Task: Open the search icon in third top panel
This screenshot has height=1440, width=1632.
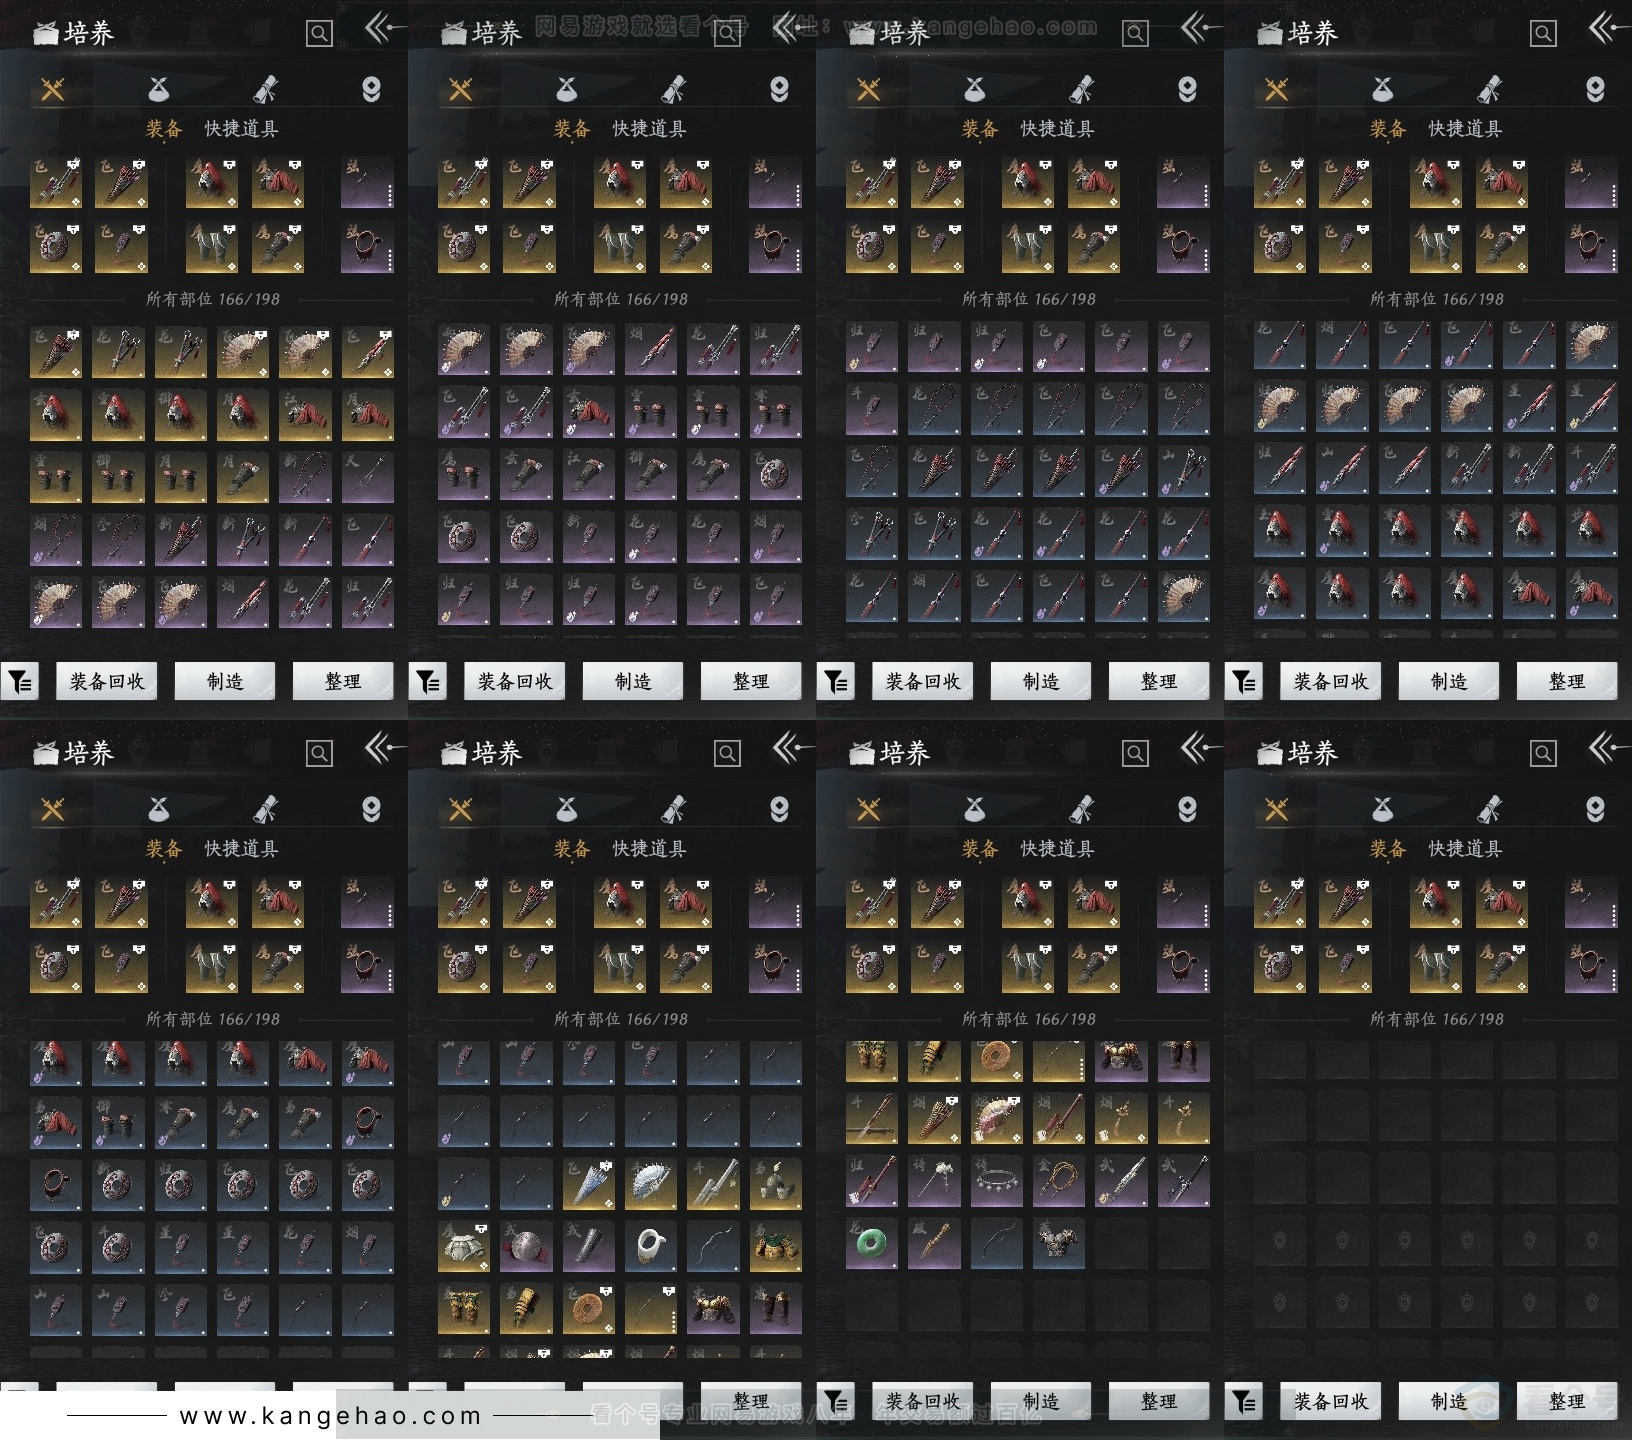Action: tap(1135, 34)
